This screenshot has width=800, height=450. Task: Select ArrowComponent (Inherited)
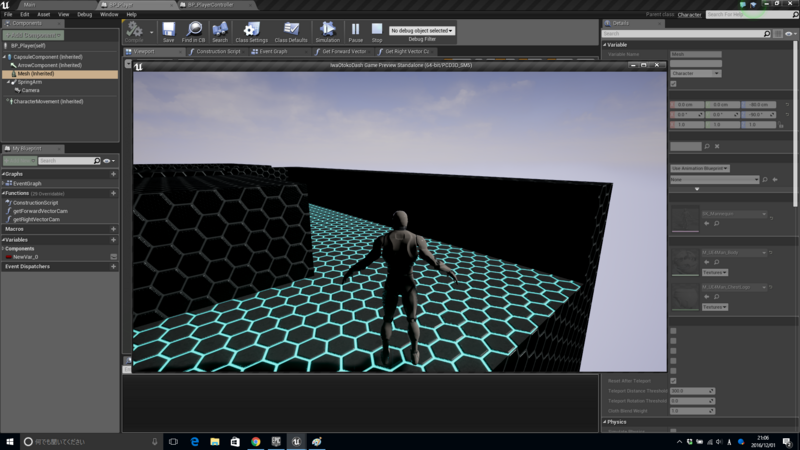point(49,65)
